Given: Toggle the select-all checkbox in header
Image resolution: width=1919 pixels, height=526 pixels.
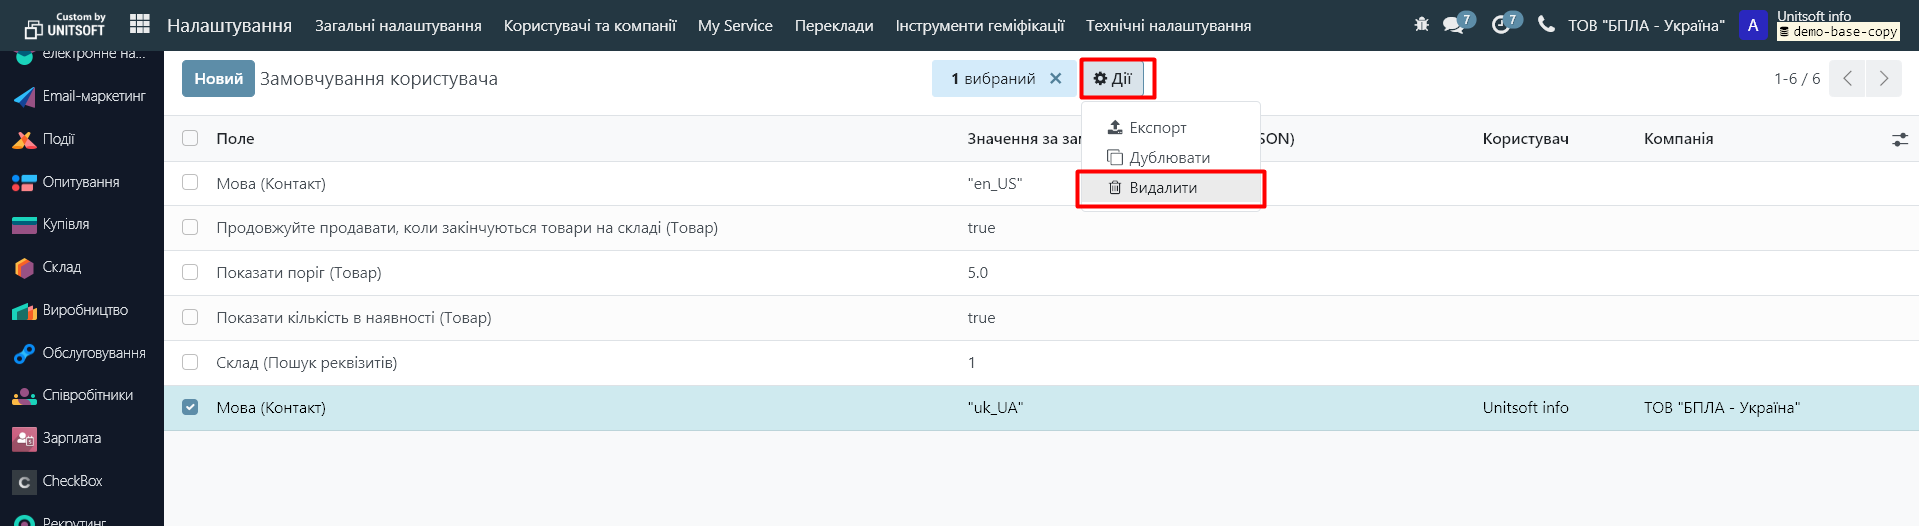Looking at the screenshot, I should click(190, 139).
